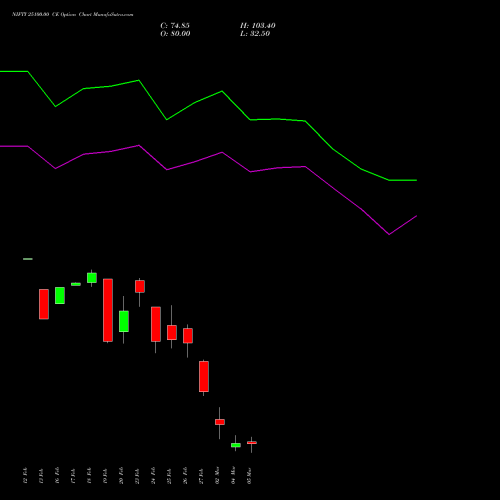Viewport: 500px width, 500px height.
Task: Click the flat green dash above 12 Feb
Action: [x=28, y=259]
